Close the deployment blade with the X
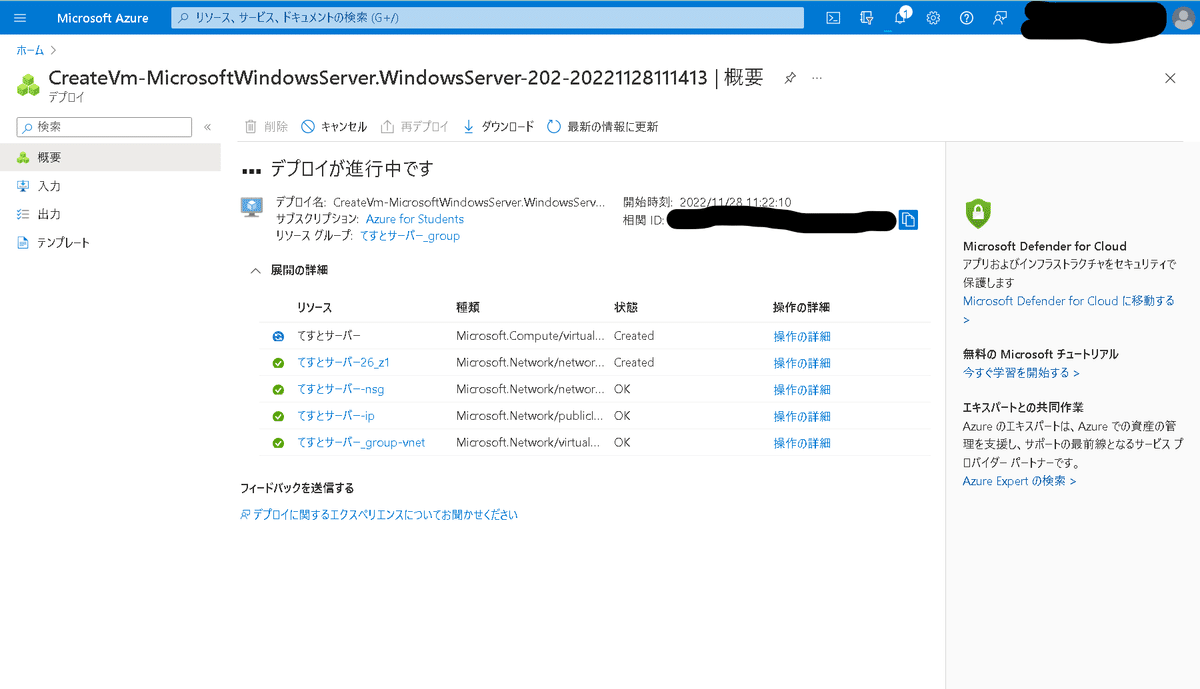1200x689 pixels. (x=1170, y=78)
